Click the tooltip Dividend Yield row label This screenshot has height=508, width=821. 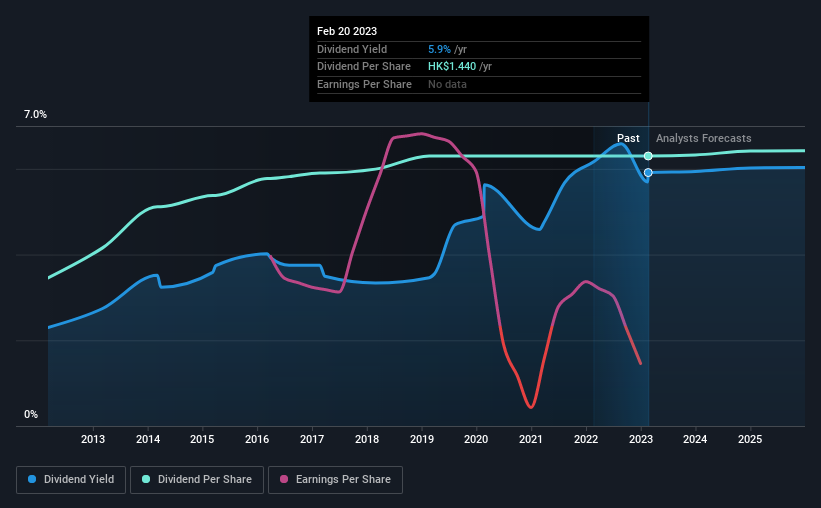pyautogui.click(x=352, y=49)
